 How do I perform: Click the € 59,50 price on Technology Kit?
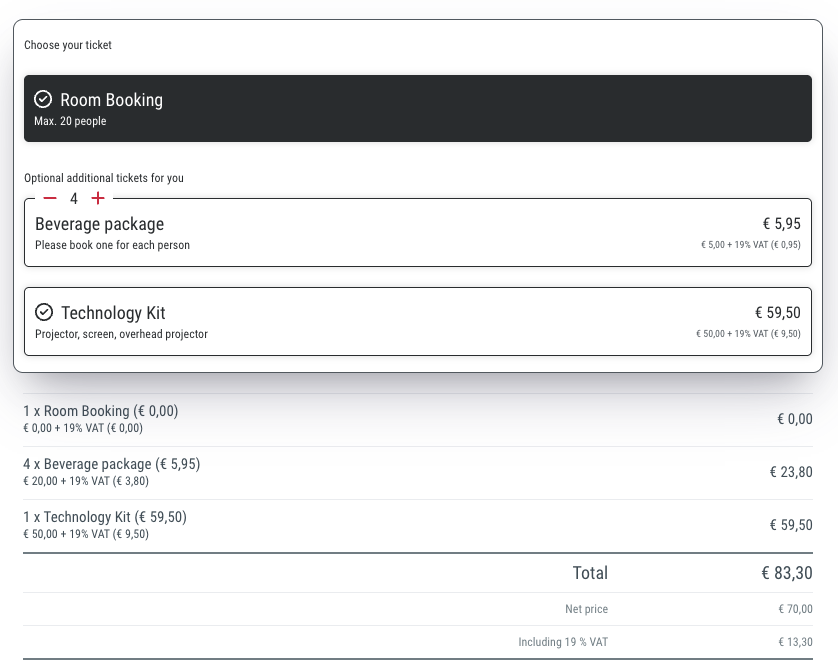point(776,313)
